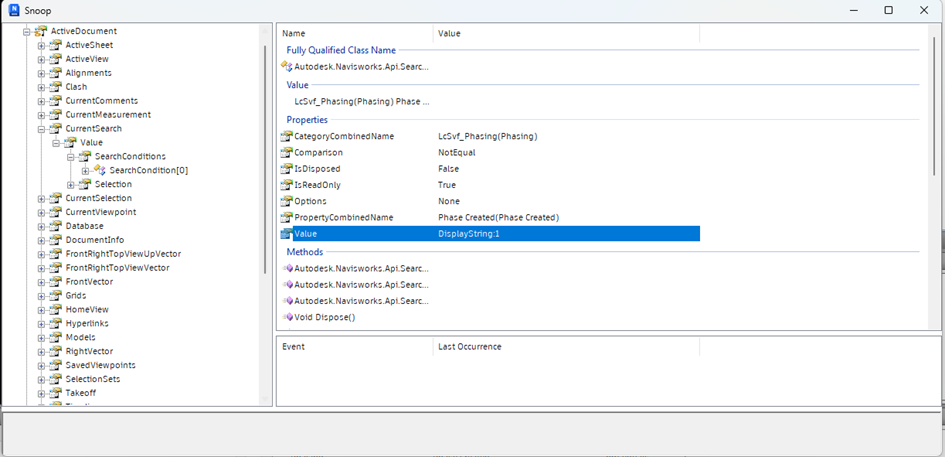This screenshot has height=457, width=945.
Task: Click the SelectionSets node icon
Action: tap(56, 379)
